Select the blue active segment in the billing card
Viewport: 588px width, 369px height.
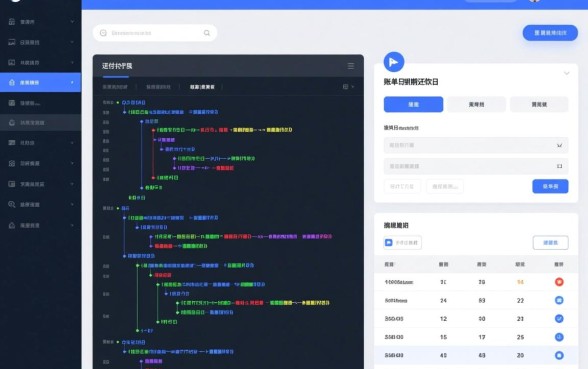[413, 104]
